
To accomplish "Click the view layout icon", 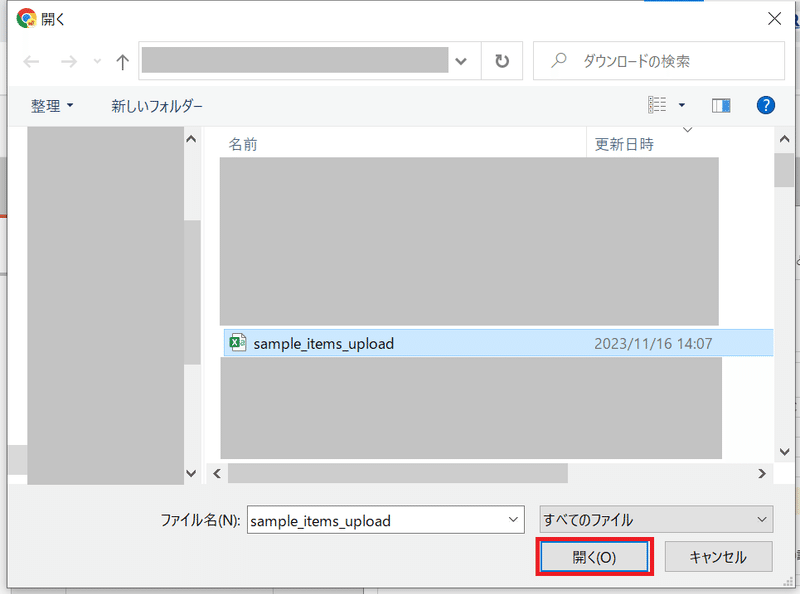I will 657,105.
